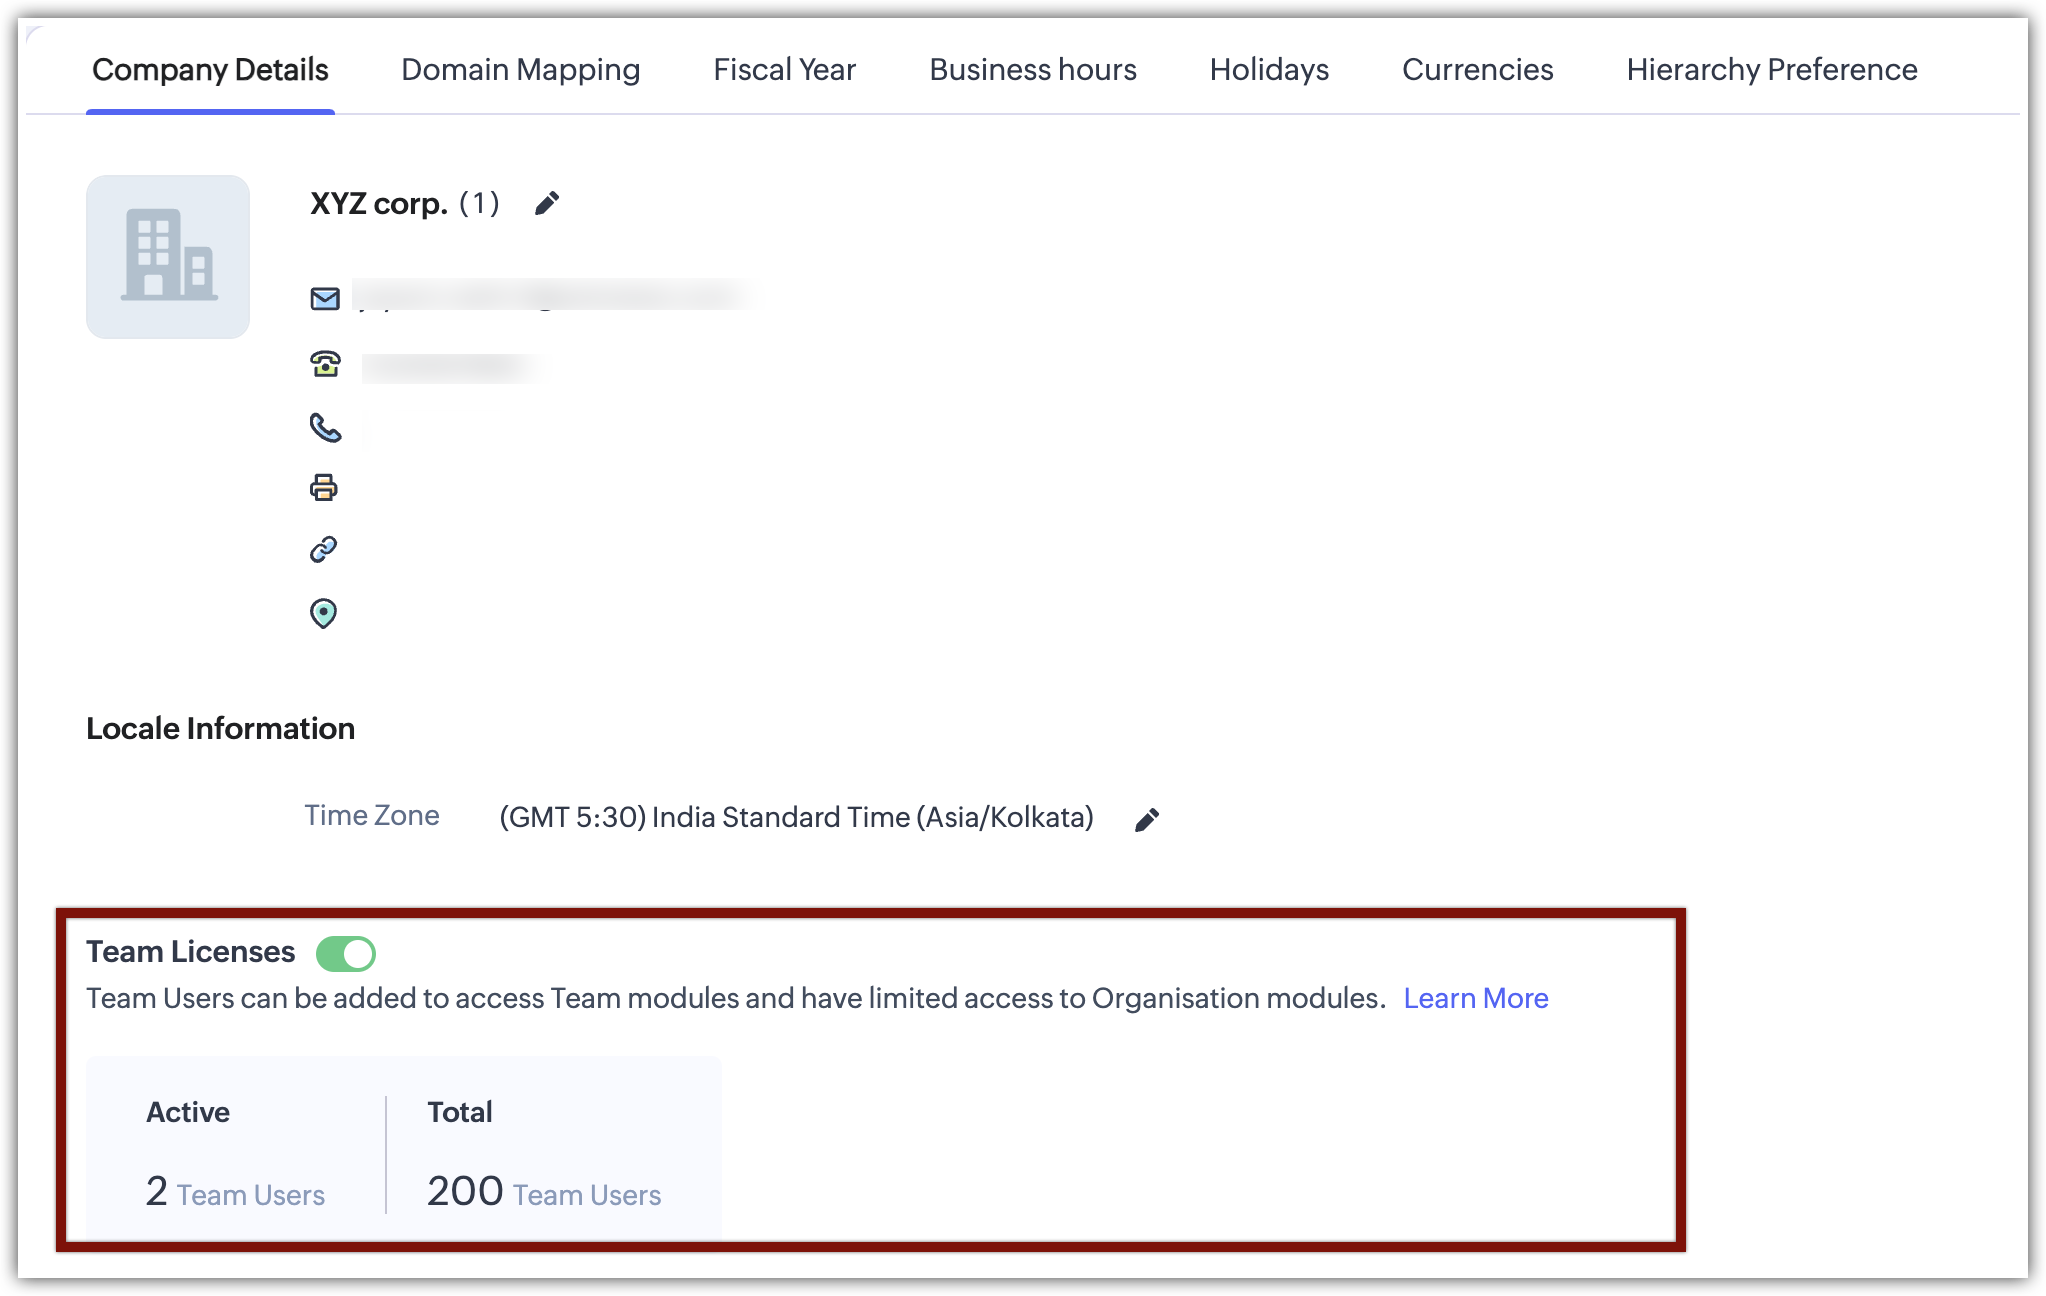Image resolution: width=2046 pixels, height=1296 pixels.
Task: Select the Holidays tab
Action: [x=1269, y=70]
